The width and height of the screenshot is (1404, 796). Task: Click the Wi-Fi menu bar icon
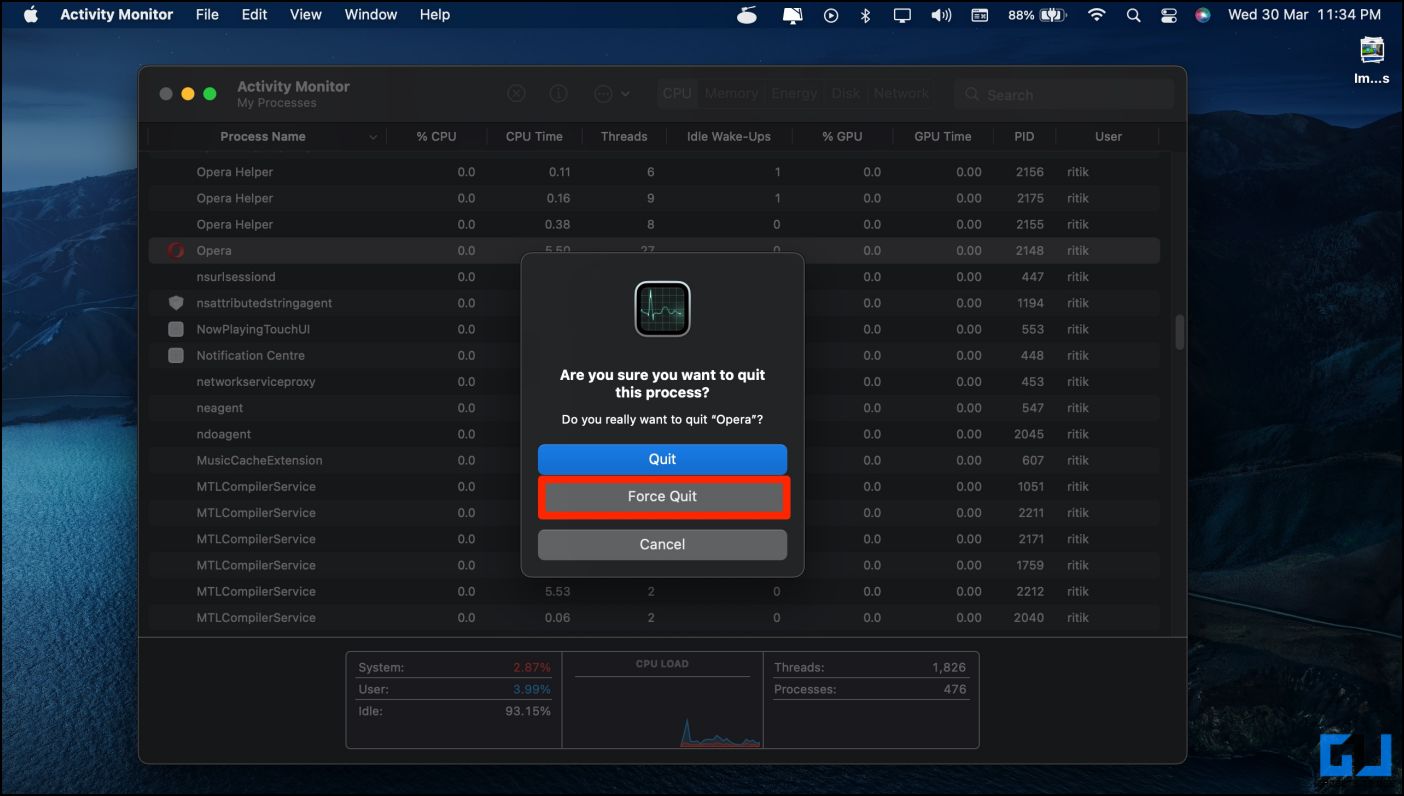[x=1097, y=15]
